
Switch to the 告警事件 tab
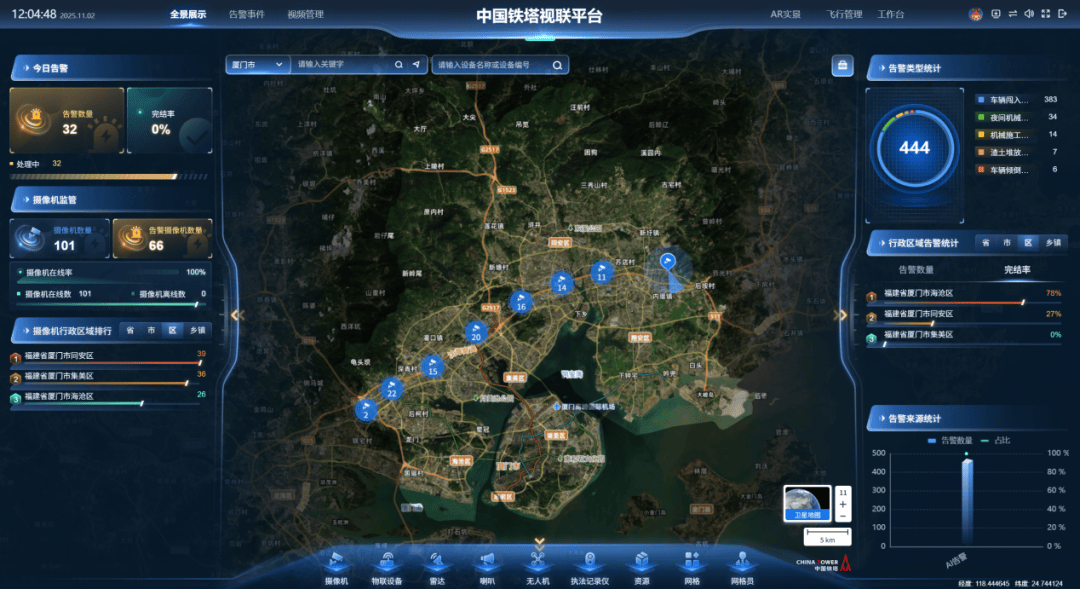(246, 15)
